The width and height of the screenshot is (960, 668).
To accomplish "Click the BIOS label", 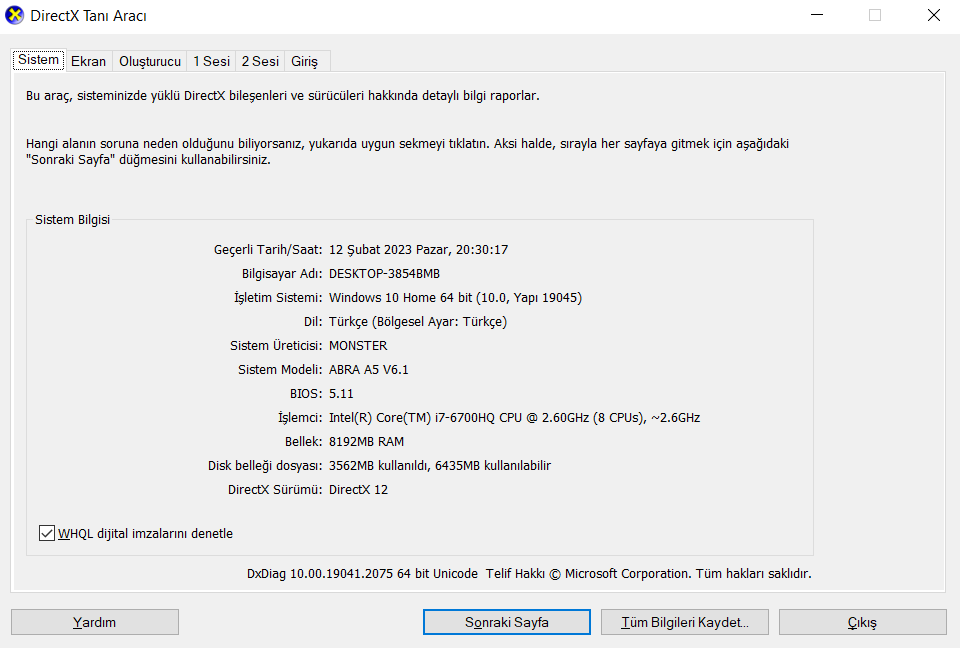I will point(306,394).
